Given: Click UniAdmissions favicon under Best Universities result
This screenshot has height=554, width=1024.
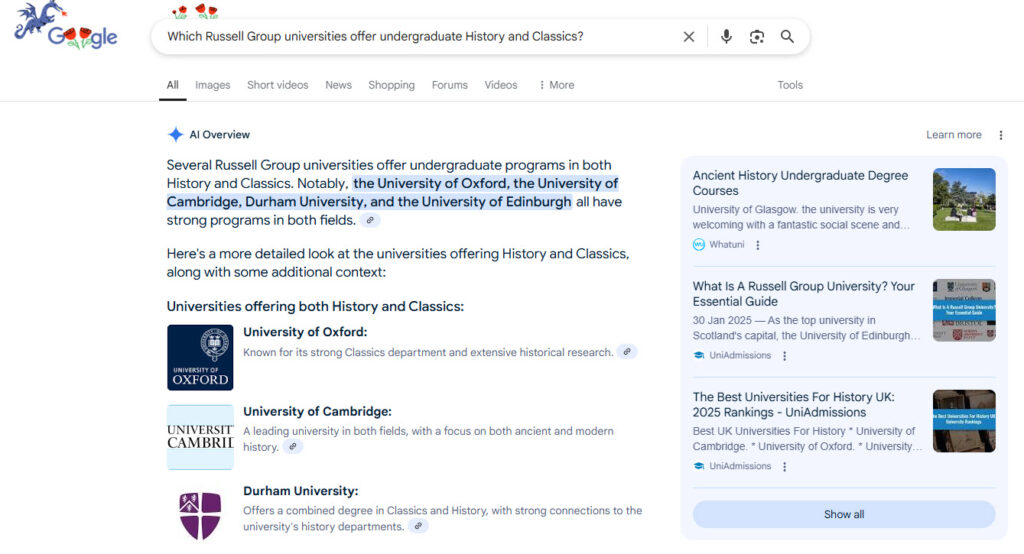Looking at the screenshot, I should 699,466.
